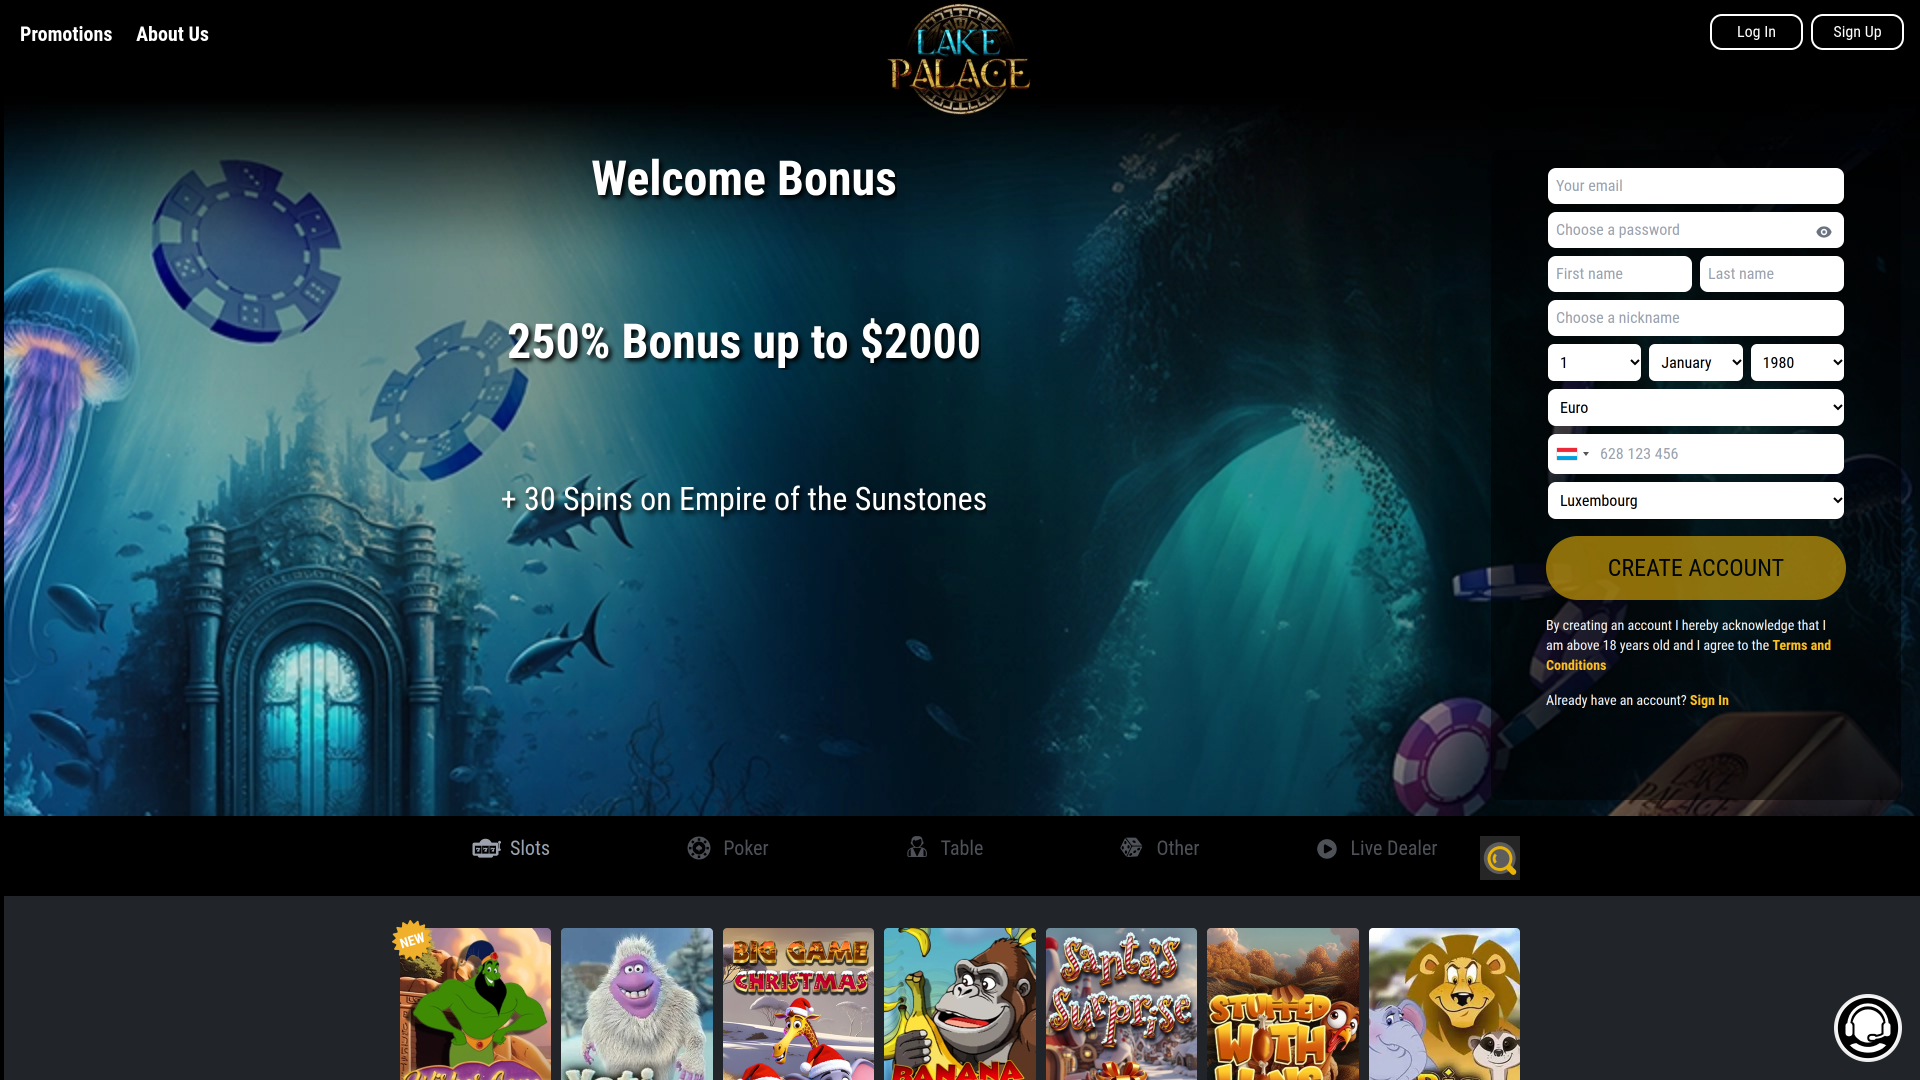The image size is (1920, 1080).
Task: Select the Poker chip icon
Action: (699, 848)
